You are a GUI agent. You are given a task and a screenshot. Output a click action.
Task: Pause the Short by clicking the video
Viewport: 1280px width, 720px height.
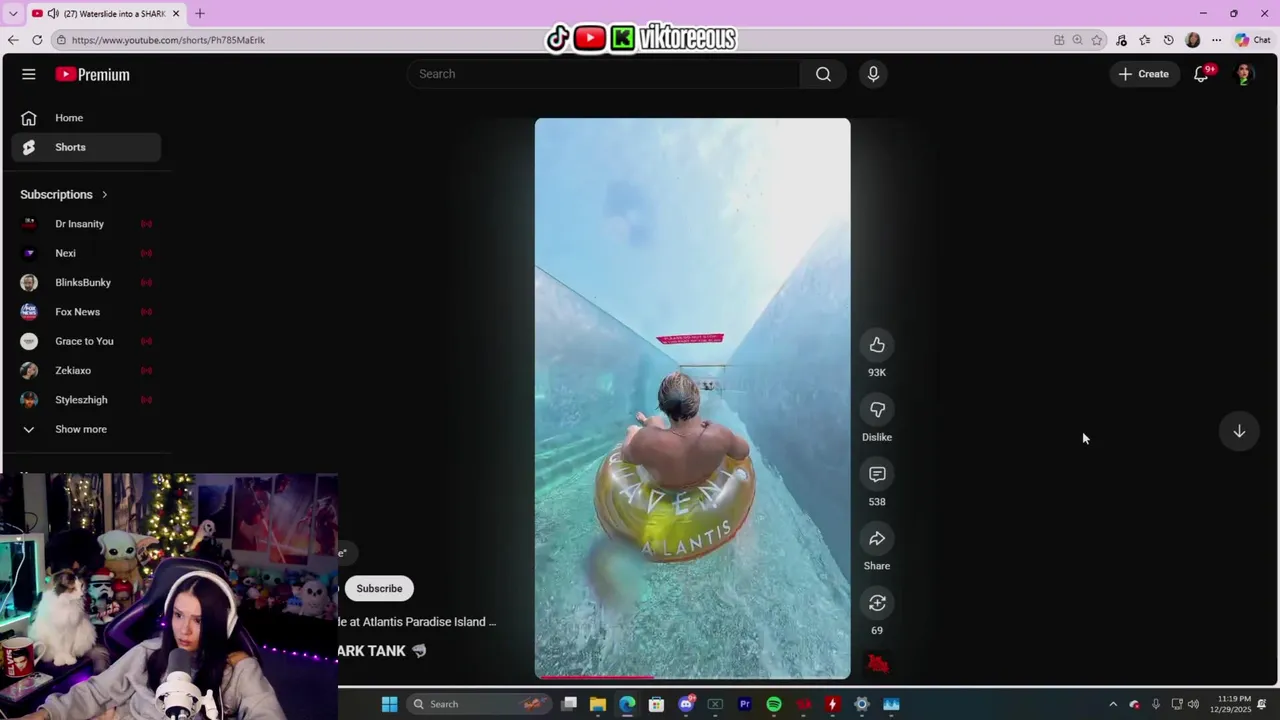[x=692, y=399]
